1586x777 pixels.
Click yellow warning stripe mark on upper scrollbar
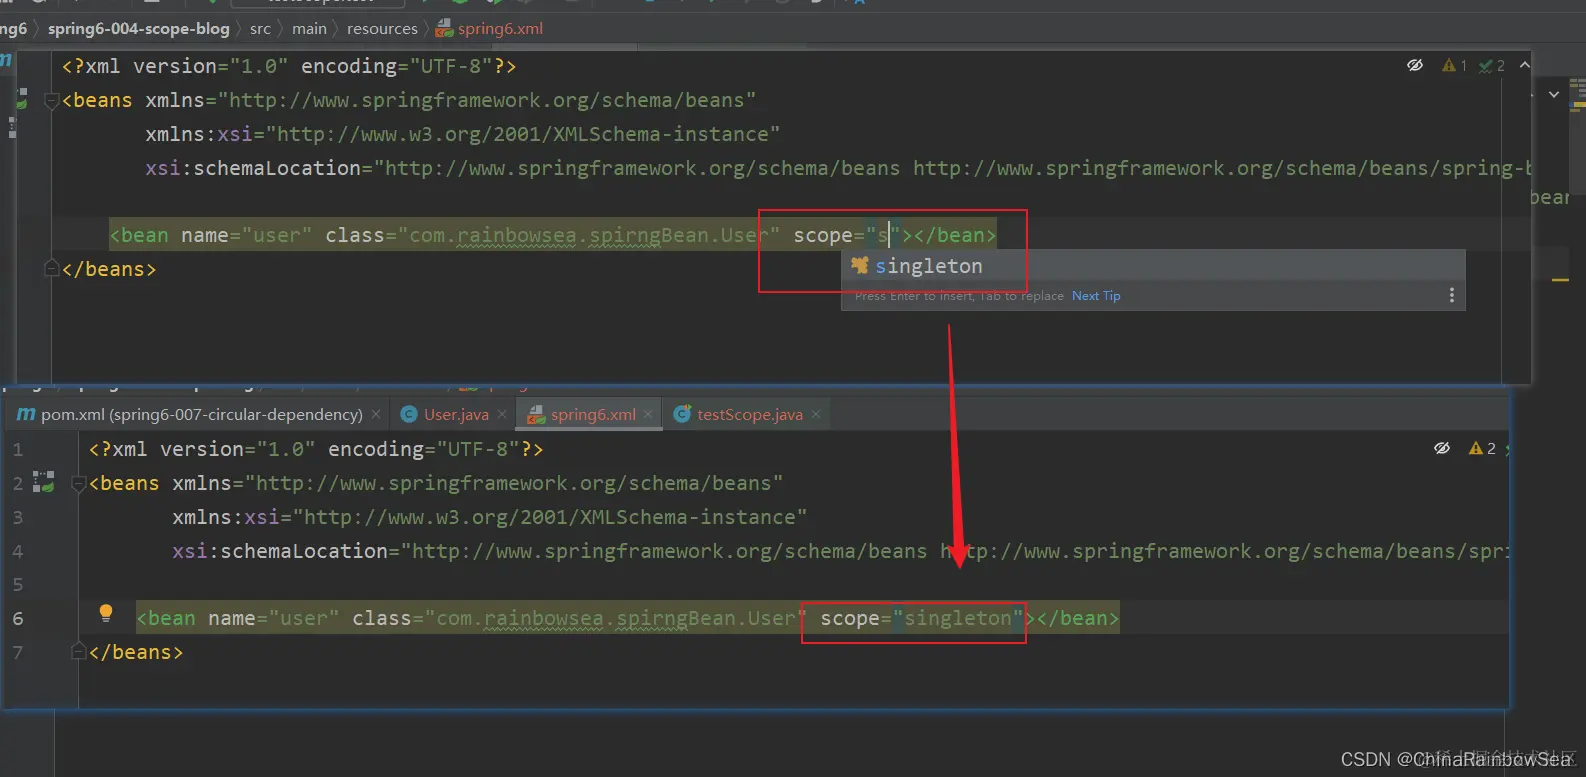[1560, 280]
